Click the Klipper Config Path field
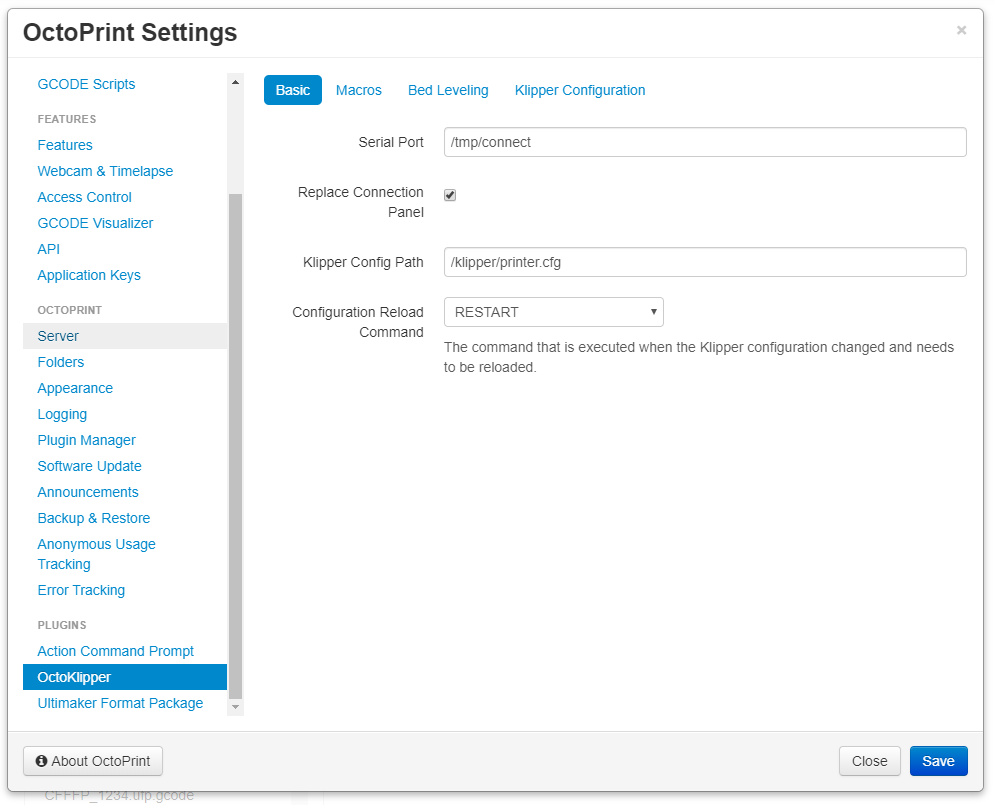The width and height of the screenshot is (995, 805). pyautogui.click(x=705, y=262)
